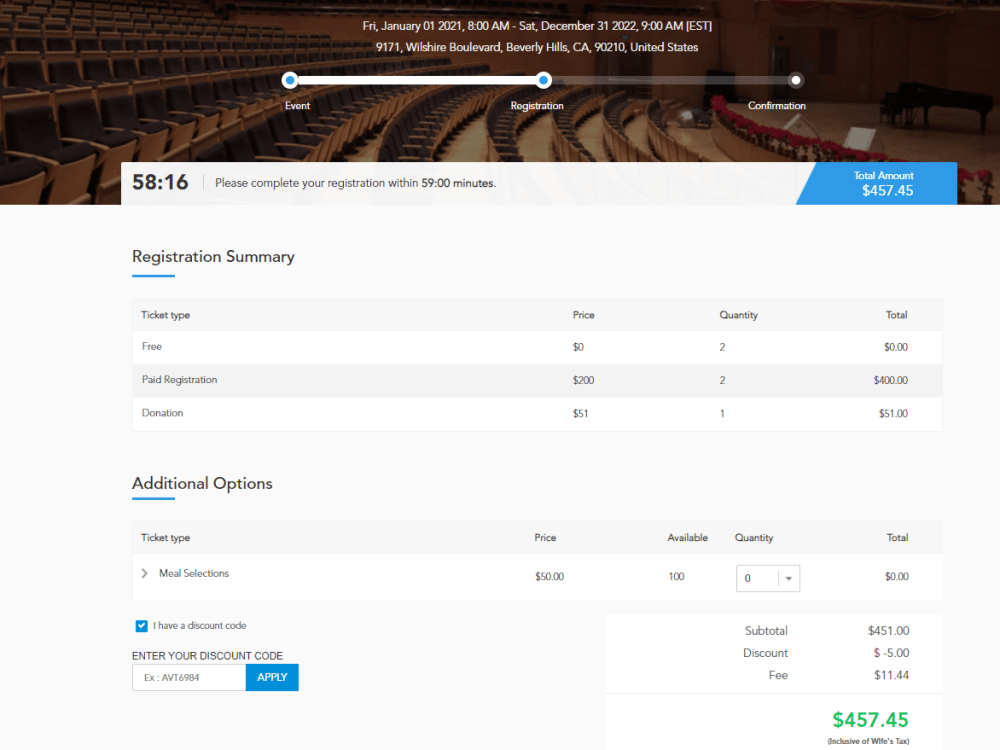Click the Meal Selections $50.00 price
This screenshot has height=750, width=1000.
(x=549, y=577)
